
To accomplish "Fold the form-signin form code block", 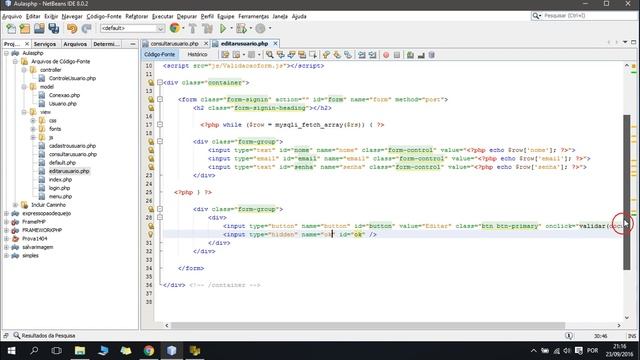I will coord(160,99).
